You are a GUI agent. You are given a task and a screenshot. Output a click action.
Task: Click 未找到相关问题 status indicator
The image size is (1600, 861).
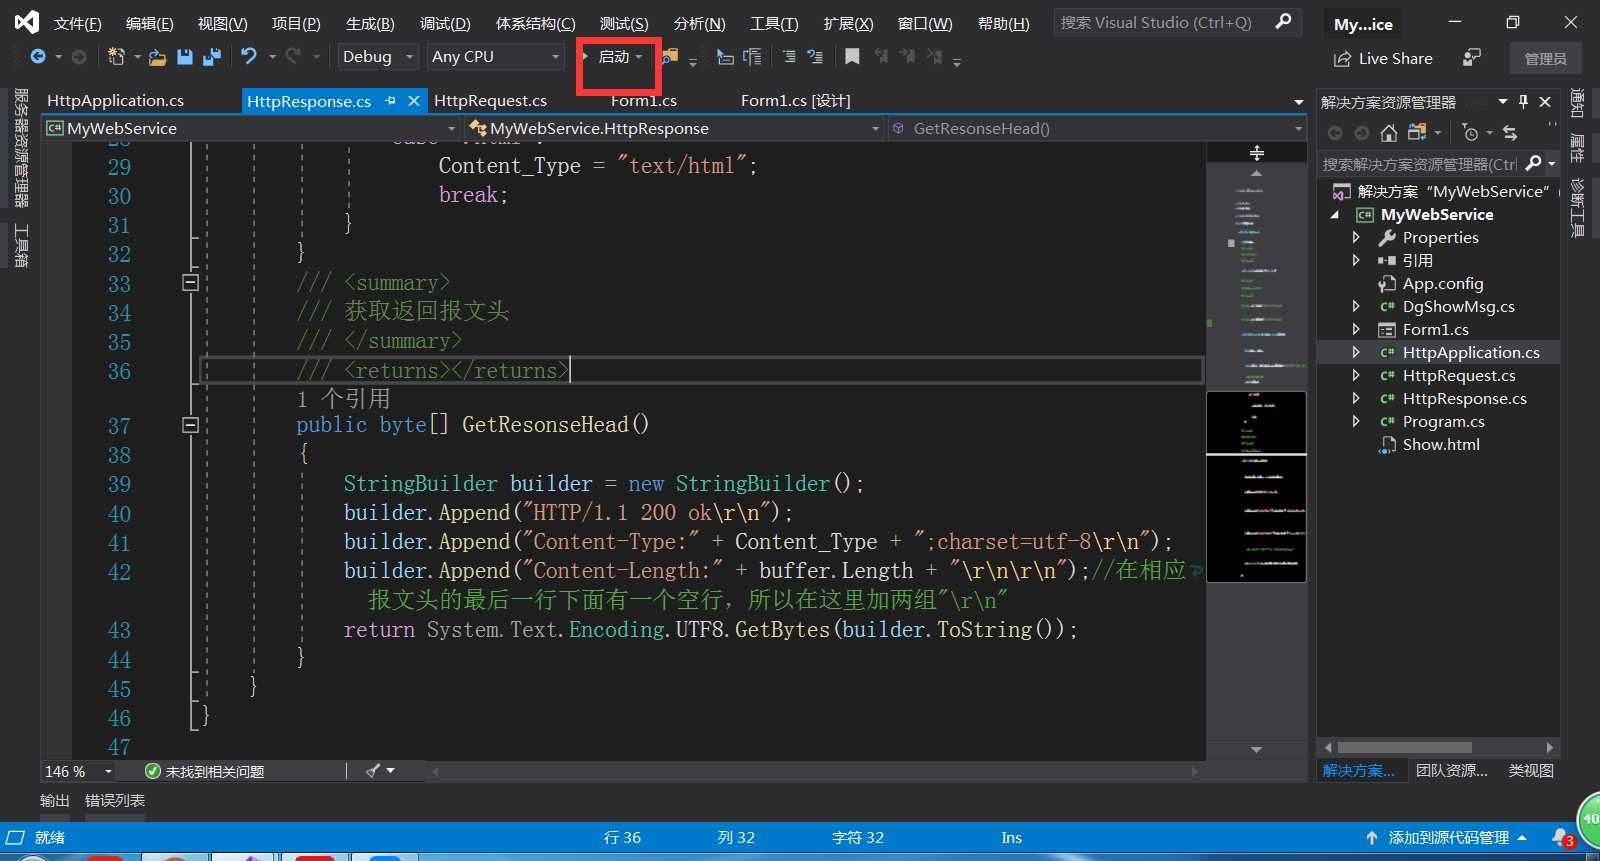(x=205, y=771)
